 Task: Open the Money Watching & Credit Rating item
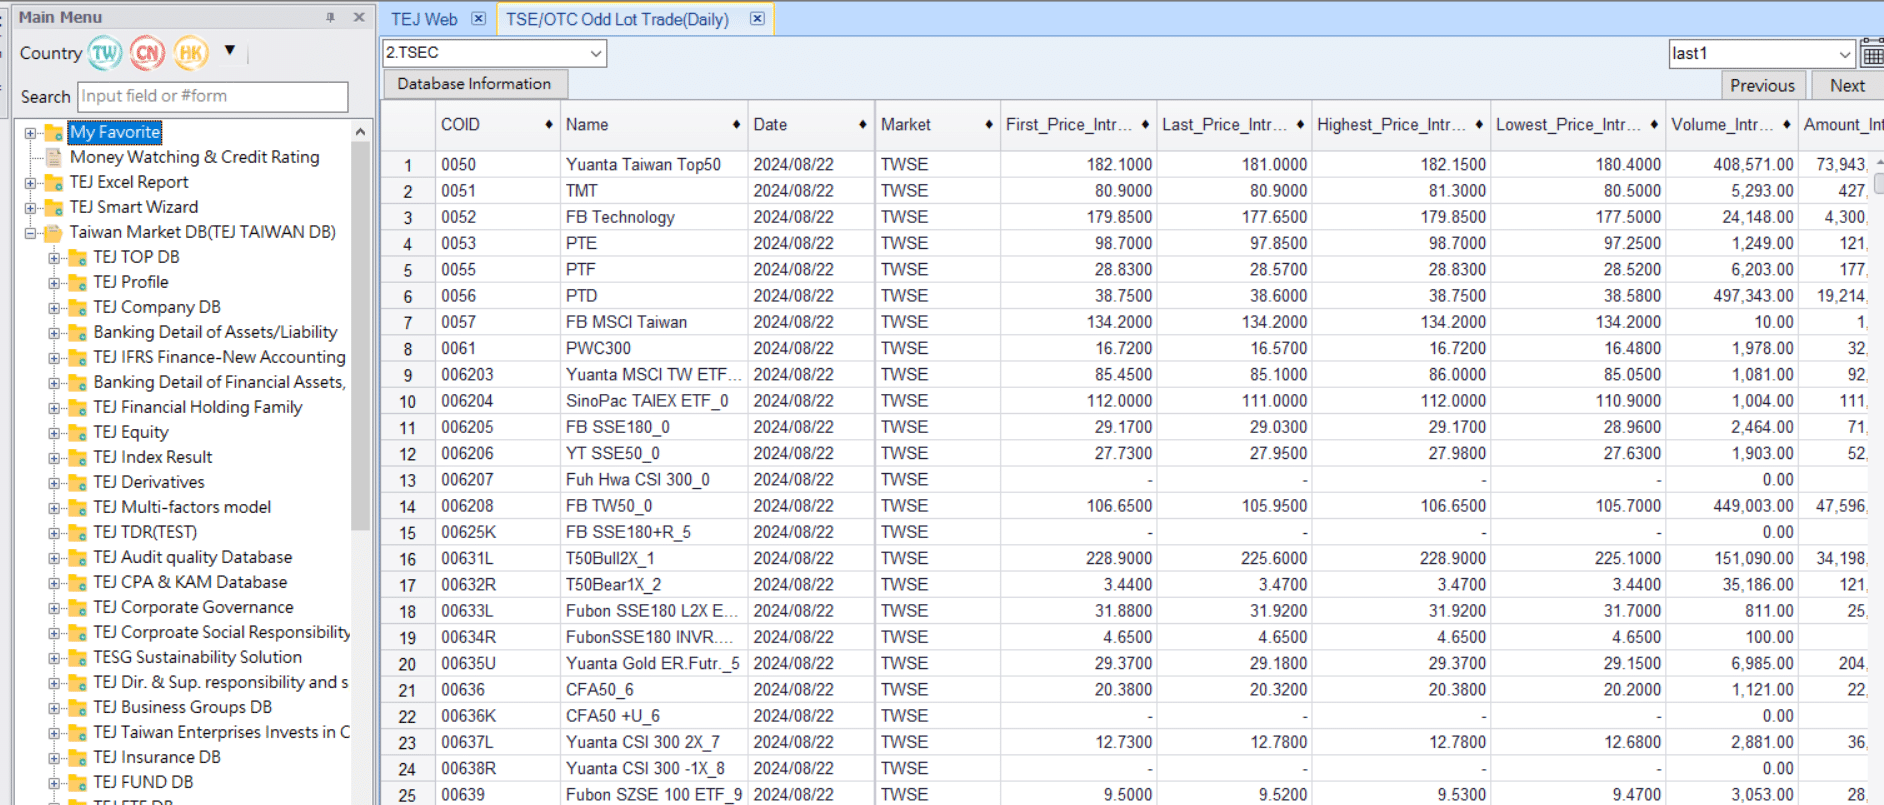(x=194, y=157)
